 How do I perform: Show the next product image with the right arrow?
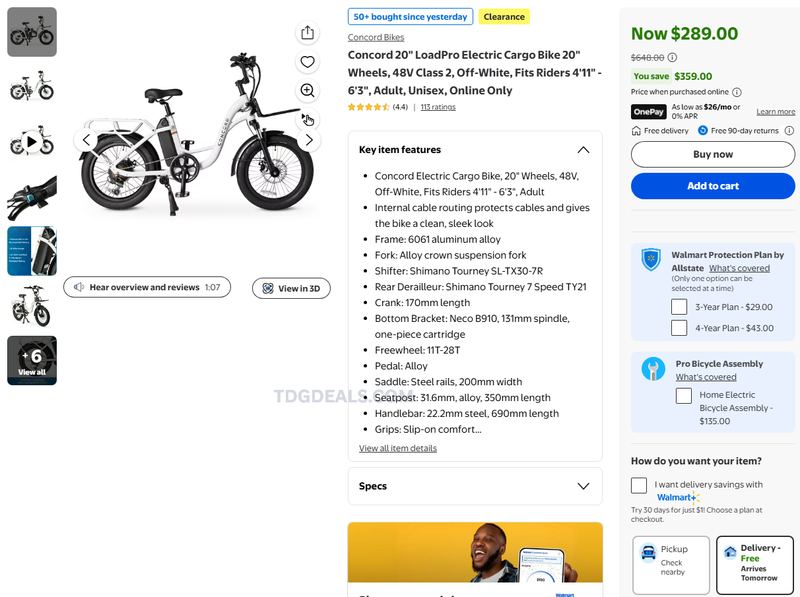(x=309, y=140)
